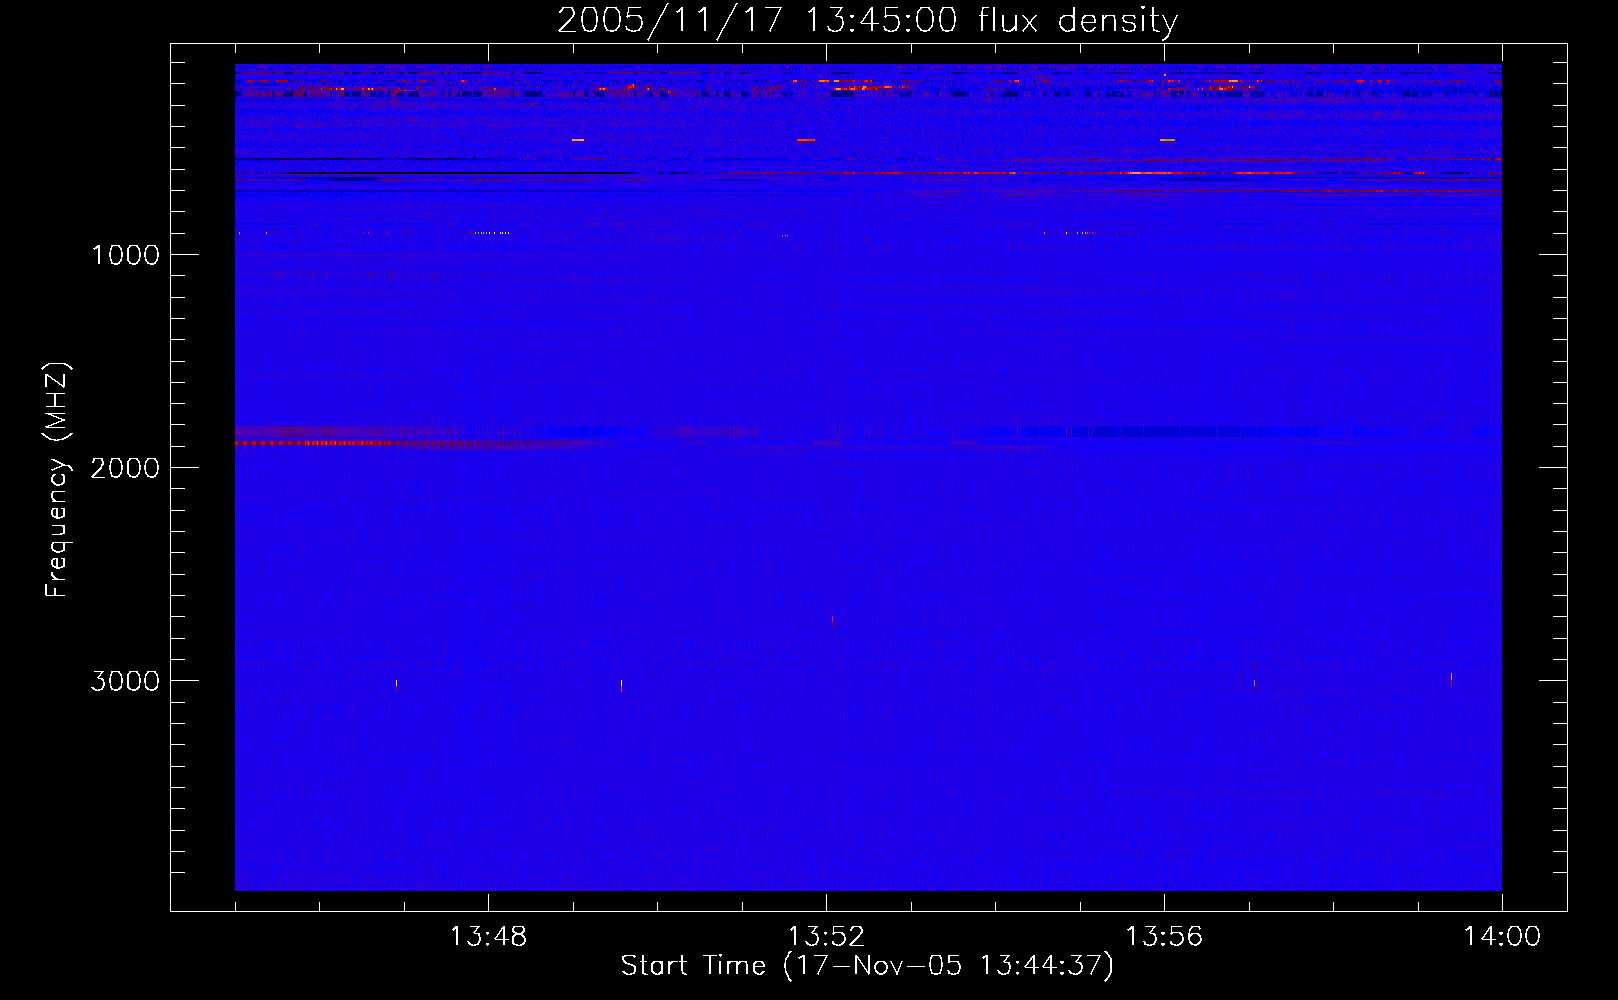Click the 13:52 time tick label
This screenshot has height=1000, width=1618.
click(x=826, y=937)
